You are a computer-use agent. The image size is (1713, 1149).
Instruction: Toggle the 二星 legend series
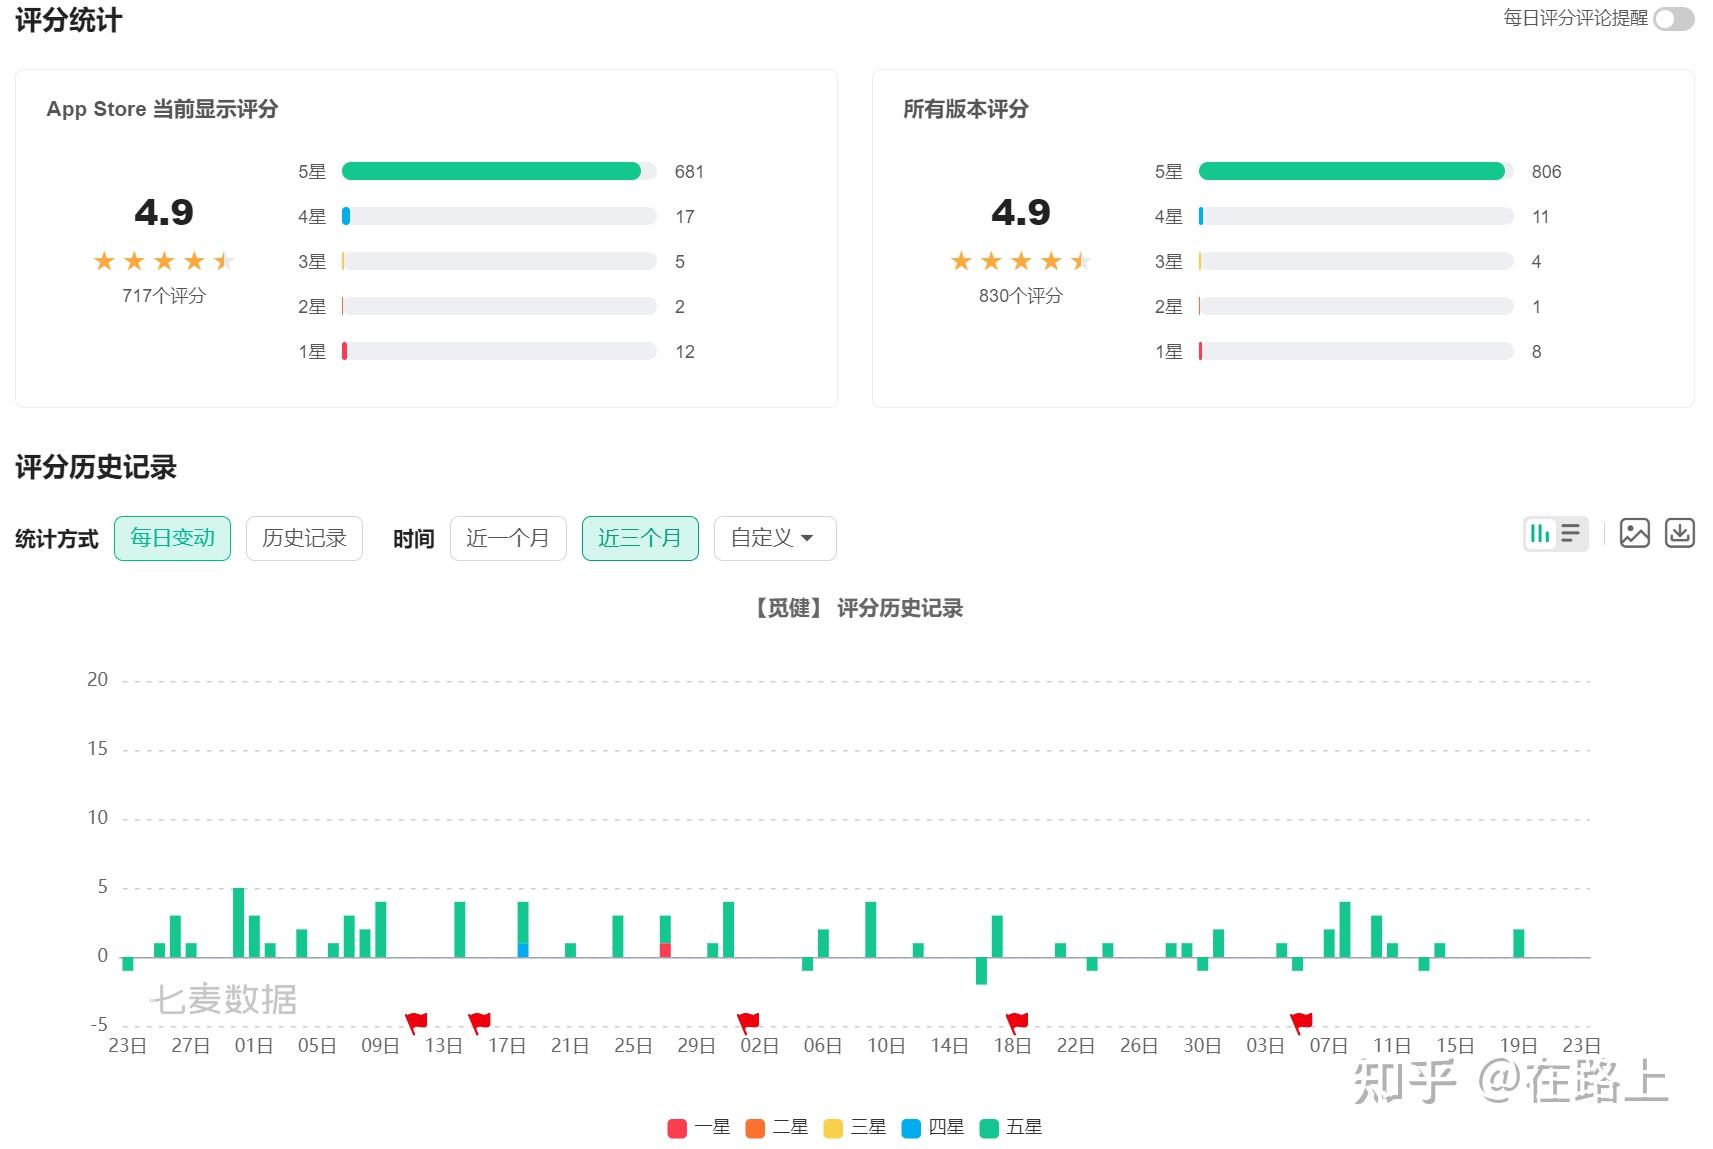777,1128
